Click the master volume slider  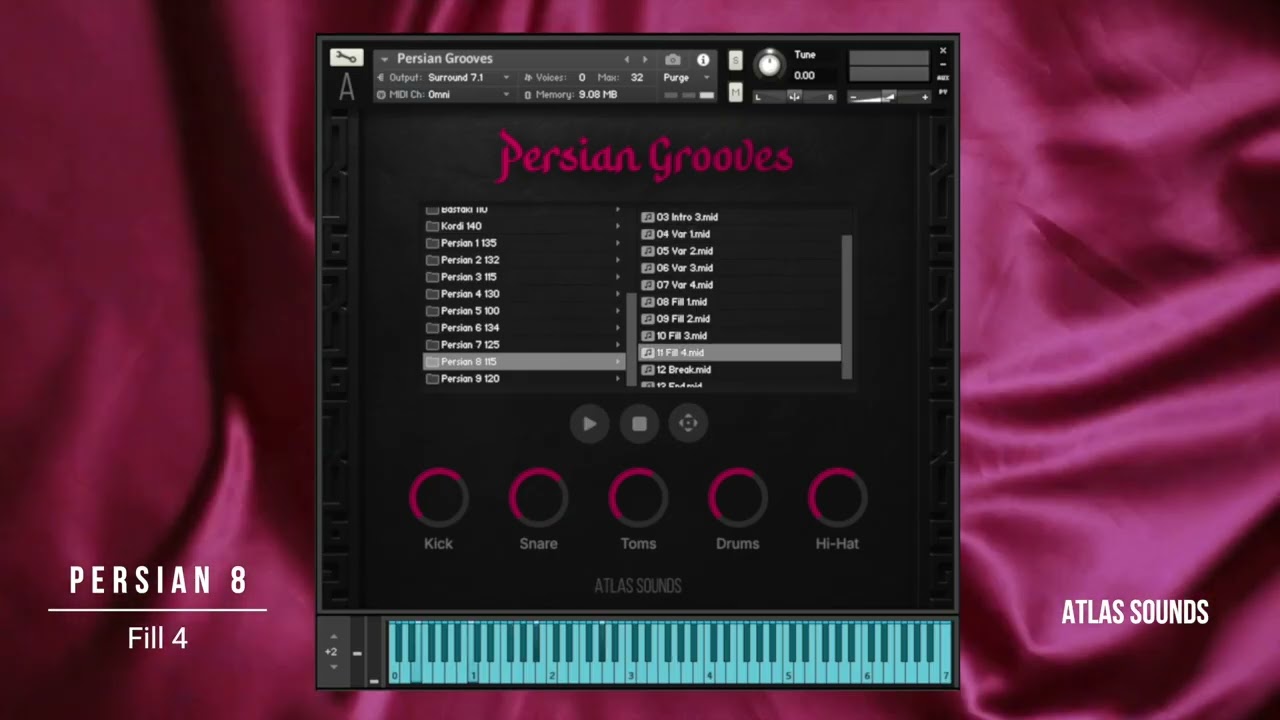(x=889, y=97)
